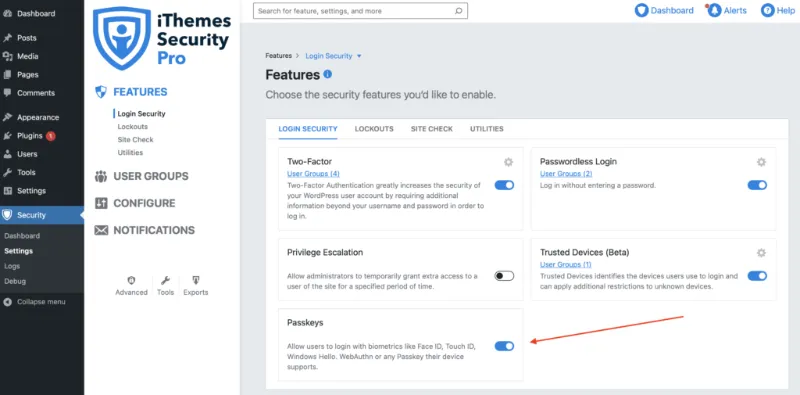The height and width of the screenshot is (395, 800).
Task: Switch to the LOGIN SECURITY tab
Action: click(308, 129)
